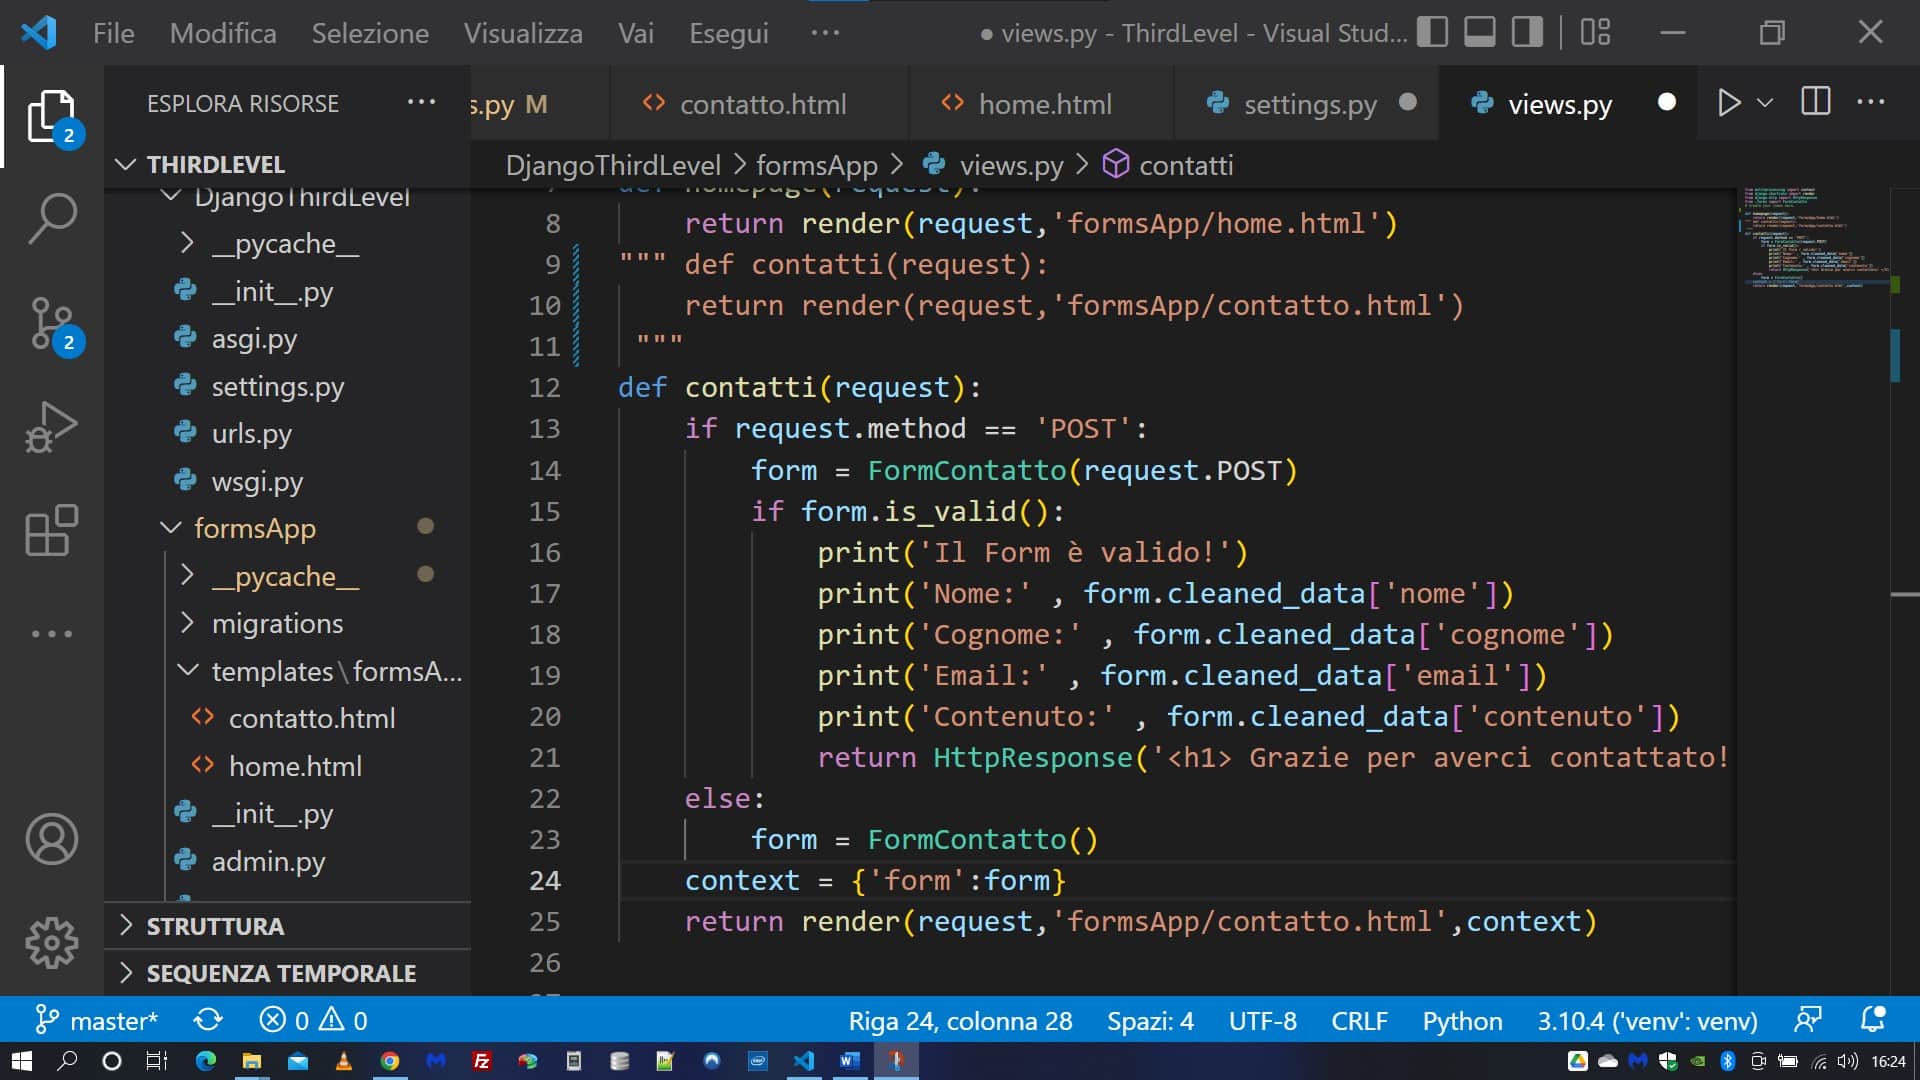1920x1080 pixels.
Task: Open the Visualizza menu
Action: point(523,33)
